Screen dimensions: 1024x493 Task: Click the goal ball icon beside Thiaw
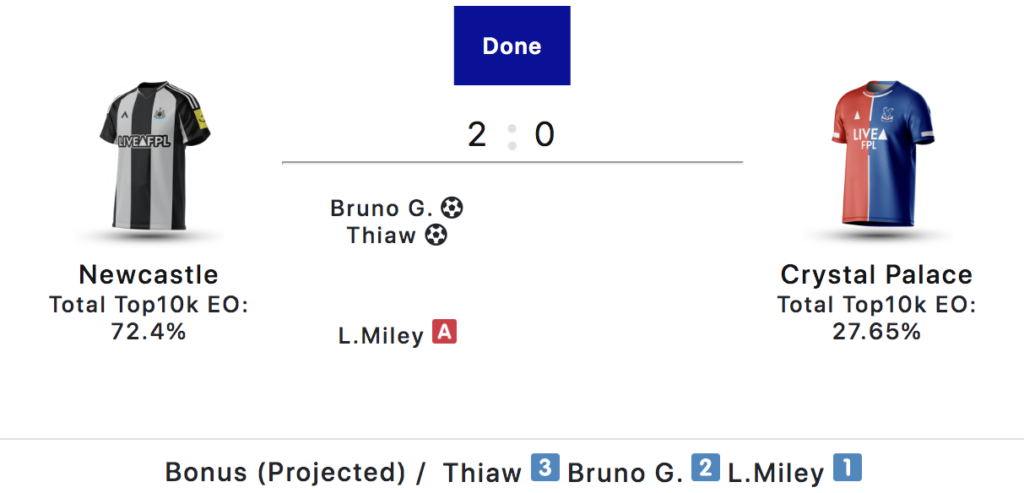[x=436, y=236]
